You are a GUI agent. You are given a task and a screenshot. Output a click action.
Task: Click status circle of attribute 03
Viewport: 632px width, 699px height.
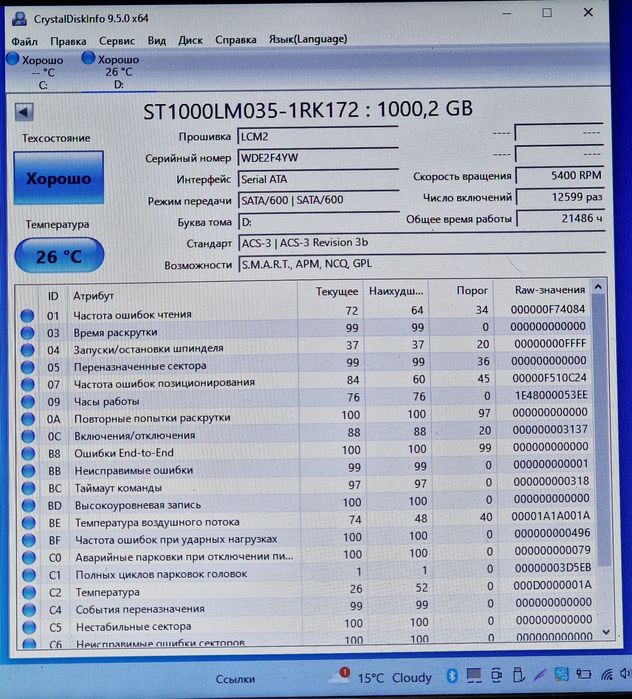coord(27,333)
